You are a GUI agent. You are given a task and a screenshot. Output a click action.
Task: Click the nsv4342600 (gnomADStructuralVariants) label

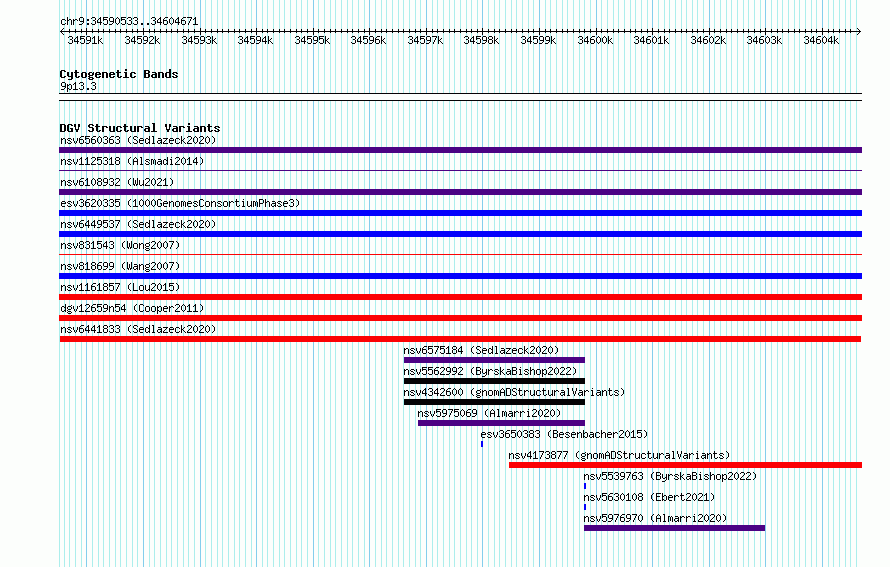point(514,392)
